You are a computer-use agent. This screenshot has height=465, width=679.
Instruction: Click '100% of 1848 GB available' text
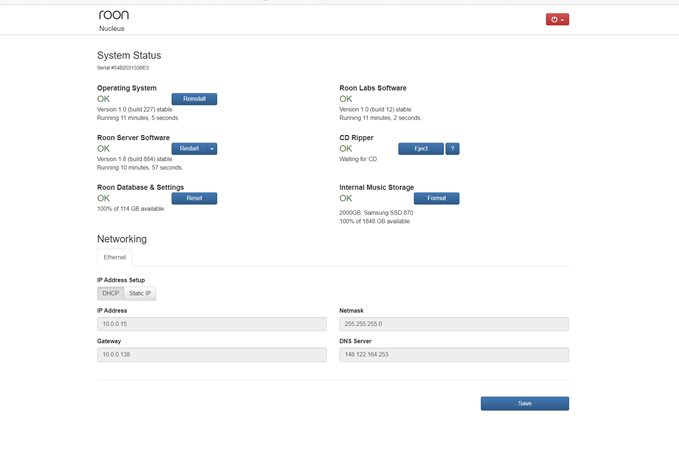[375, 221]
